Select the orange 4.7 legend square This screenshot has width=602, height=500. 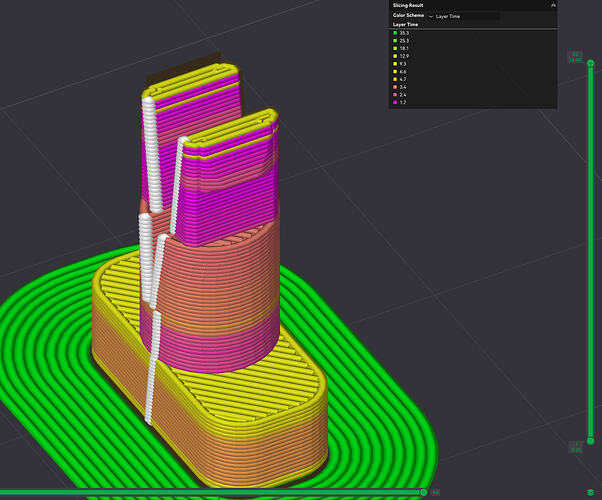395,79
